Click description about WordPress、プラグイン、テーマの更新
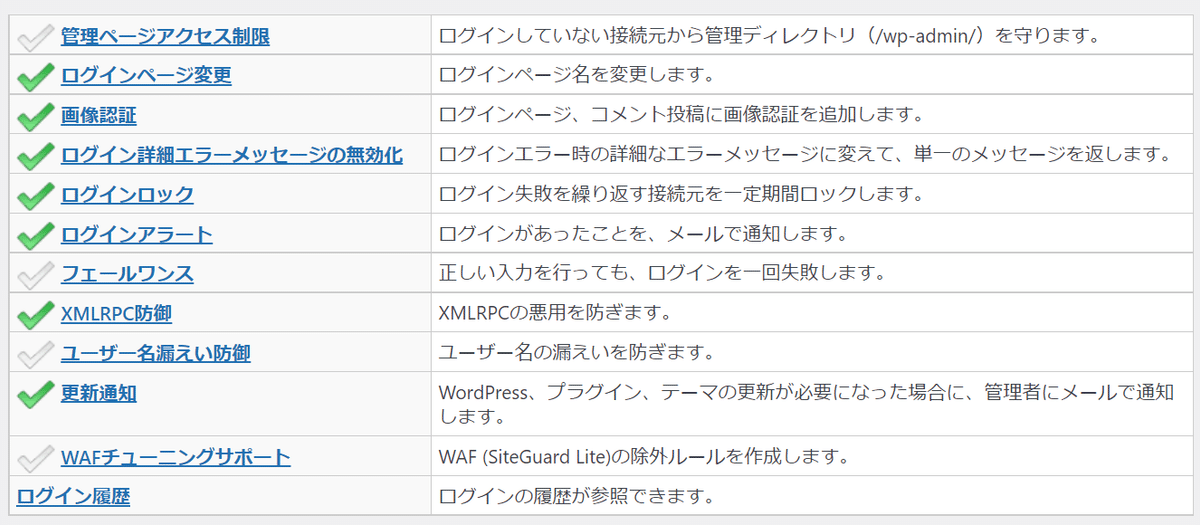The height and width of the screenshot is (525, 1200). point(806,403)
